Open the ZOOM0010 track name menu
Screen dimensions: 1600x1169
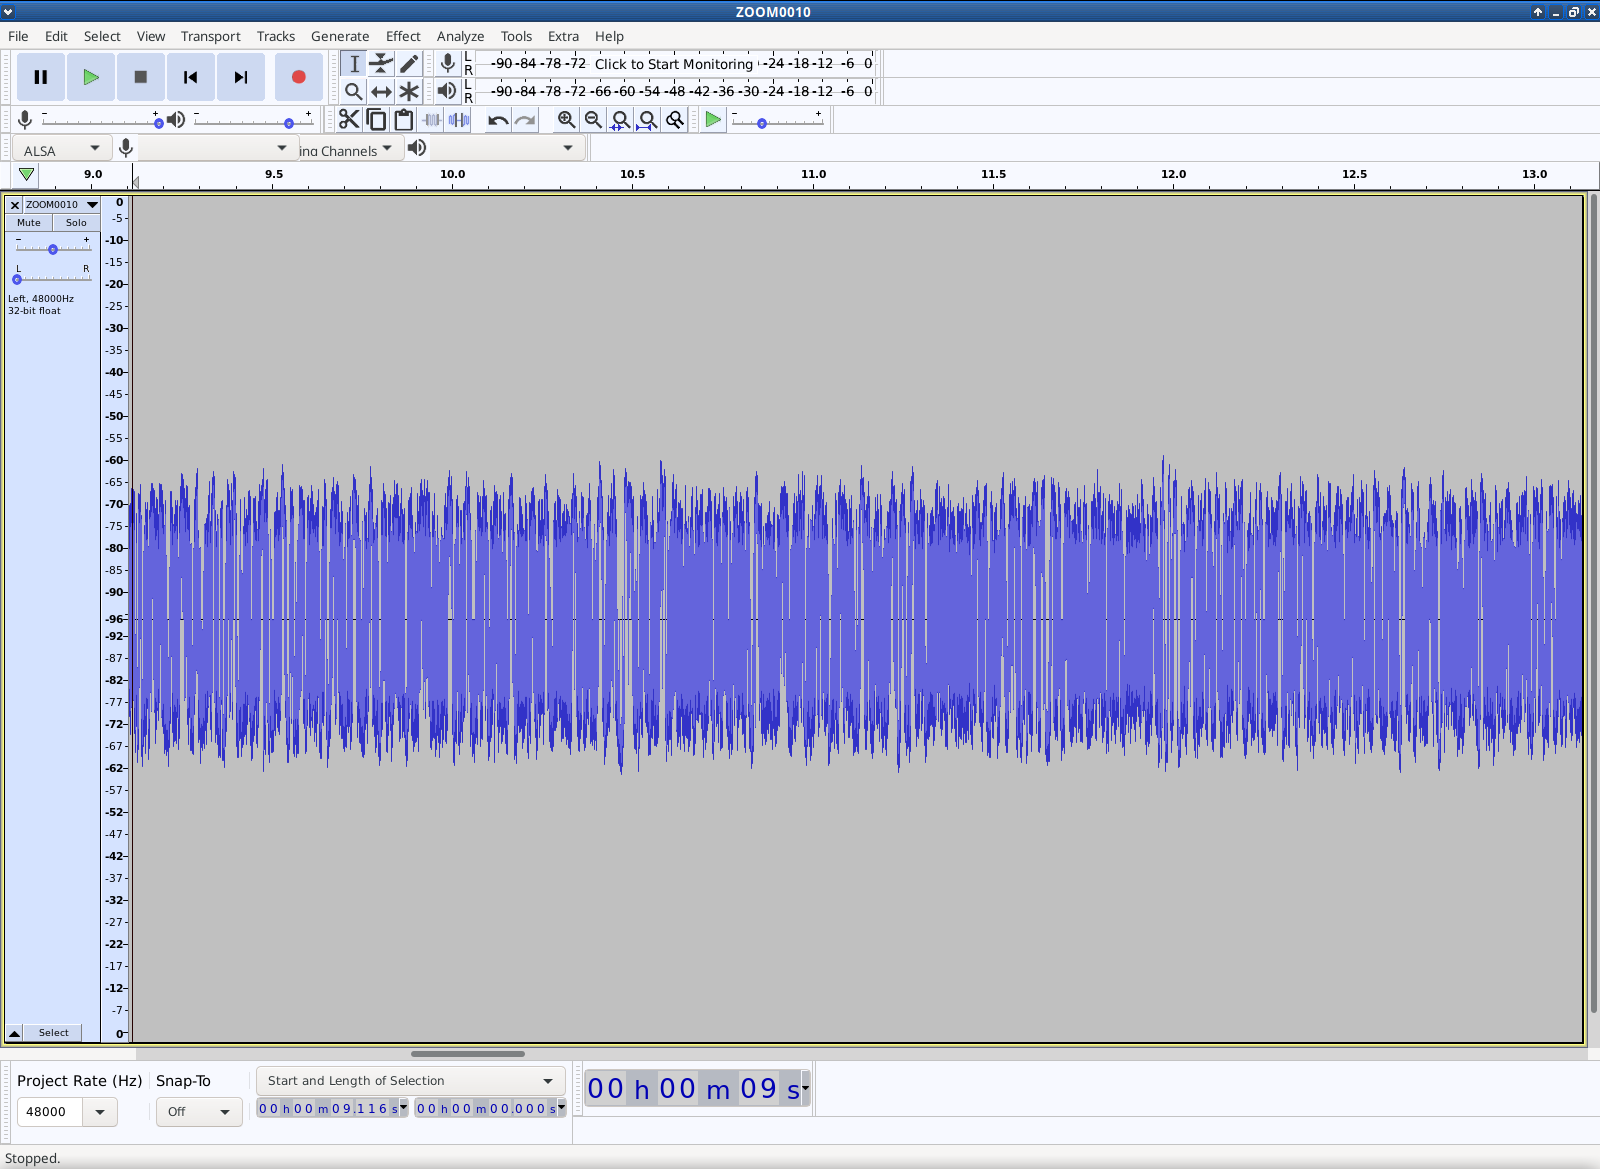[62, 205]
